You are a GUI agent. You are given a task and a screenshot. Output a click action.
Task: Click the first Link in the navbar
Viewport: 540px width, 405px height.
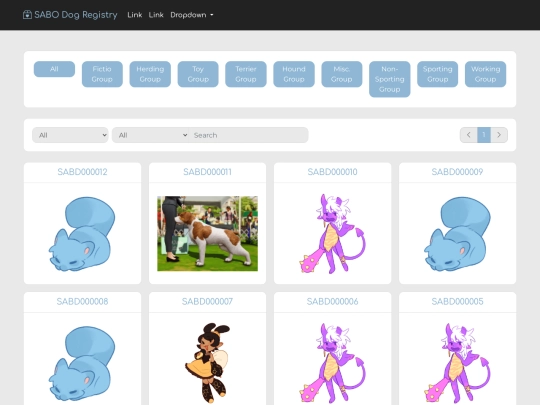pyautogui.click(x=135, y=15)
